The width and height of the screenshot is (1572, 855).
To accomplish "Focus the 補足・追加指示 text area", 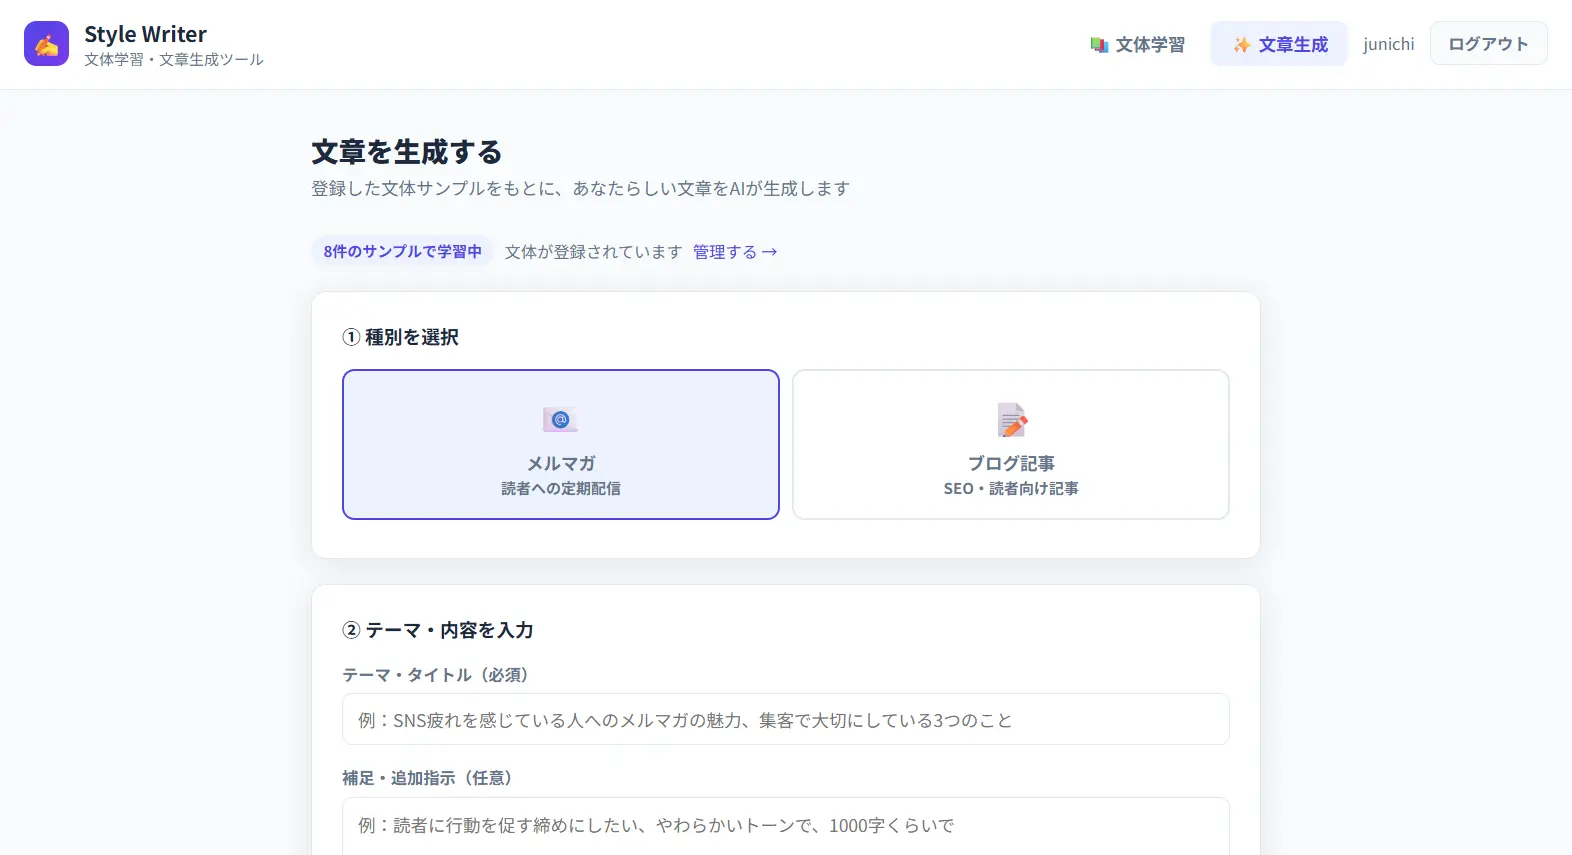I will coord(785,826).
